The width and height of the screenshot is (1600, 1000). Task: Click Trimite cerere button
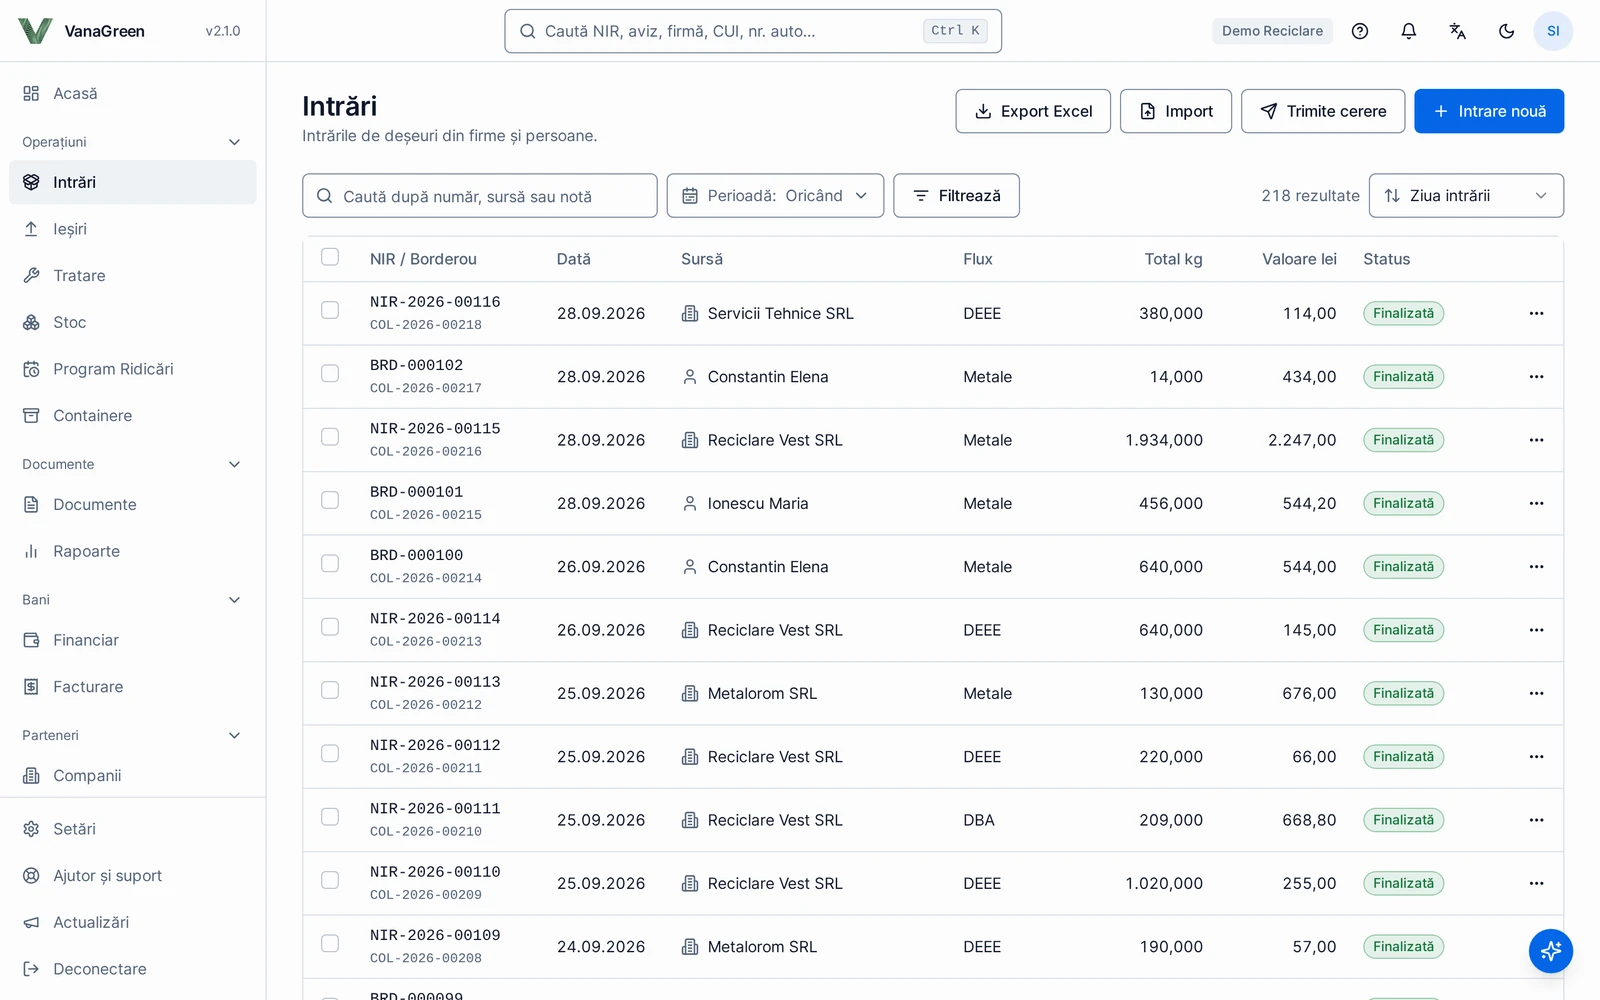click(x=1323, y=111)
